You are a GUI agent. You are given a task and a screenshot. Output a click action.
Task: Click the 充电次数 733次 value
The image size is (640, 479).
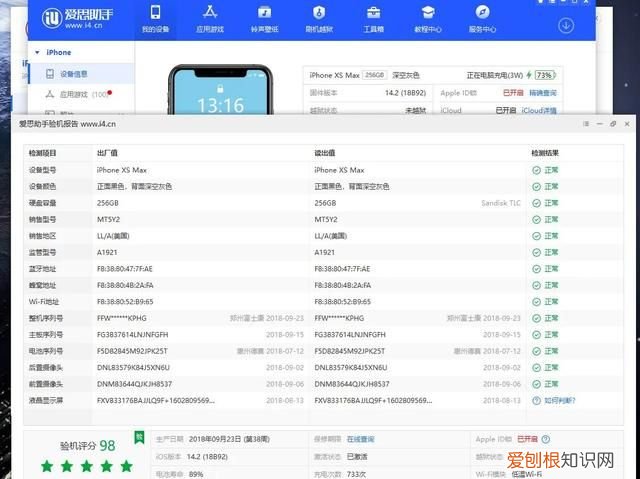pyautogui.click(x=356, y=475)
